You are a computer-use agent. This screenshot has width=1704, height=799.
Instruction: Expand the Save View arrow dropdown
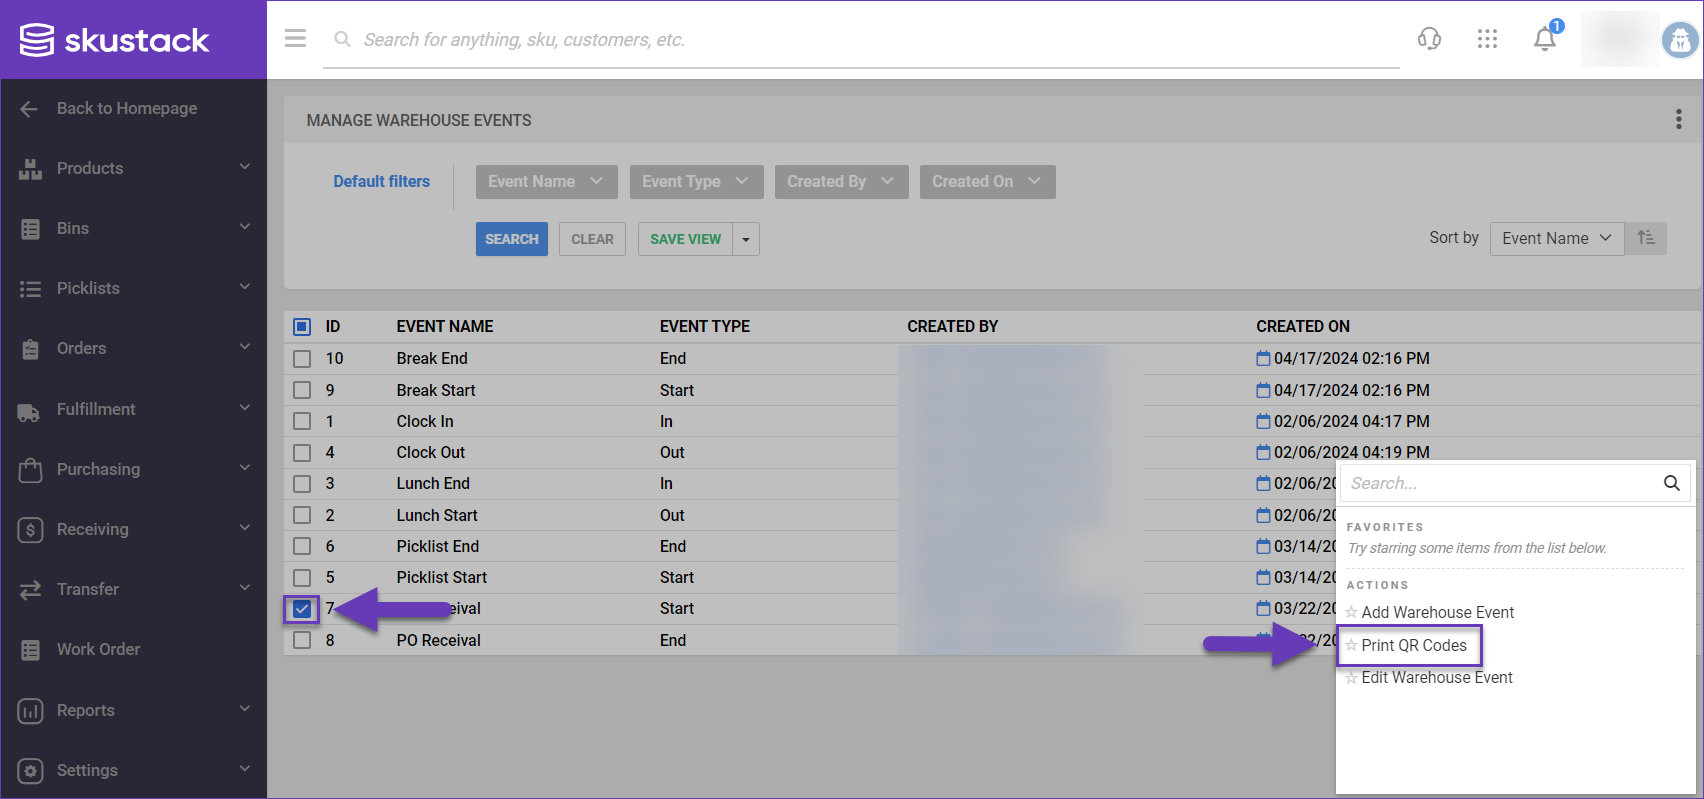pyautogui.click(x=746, y=240)
